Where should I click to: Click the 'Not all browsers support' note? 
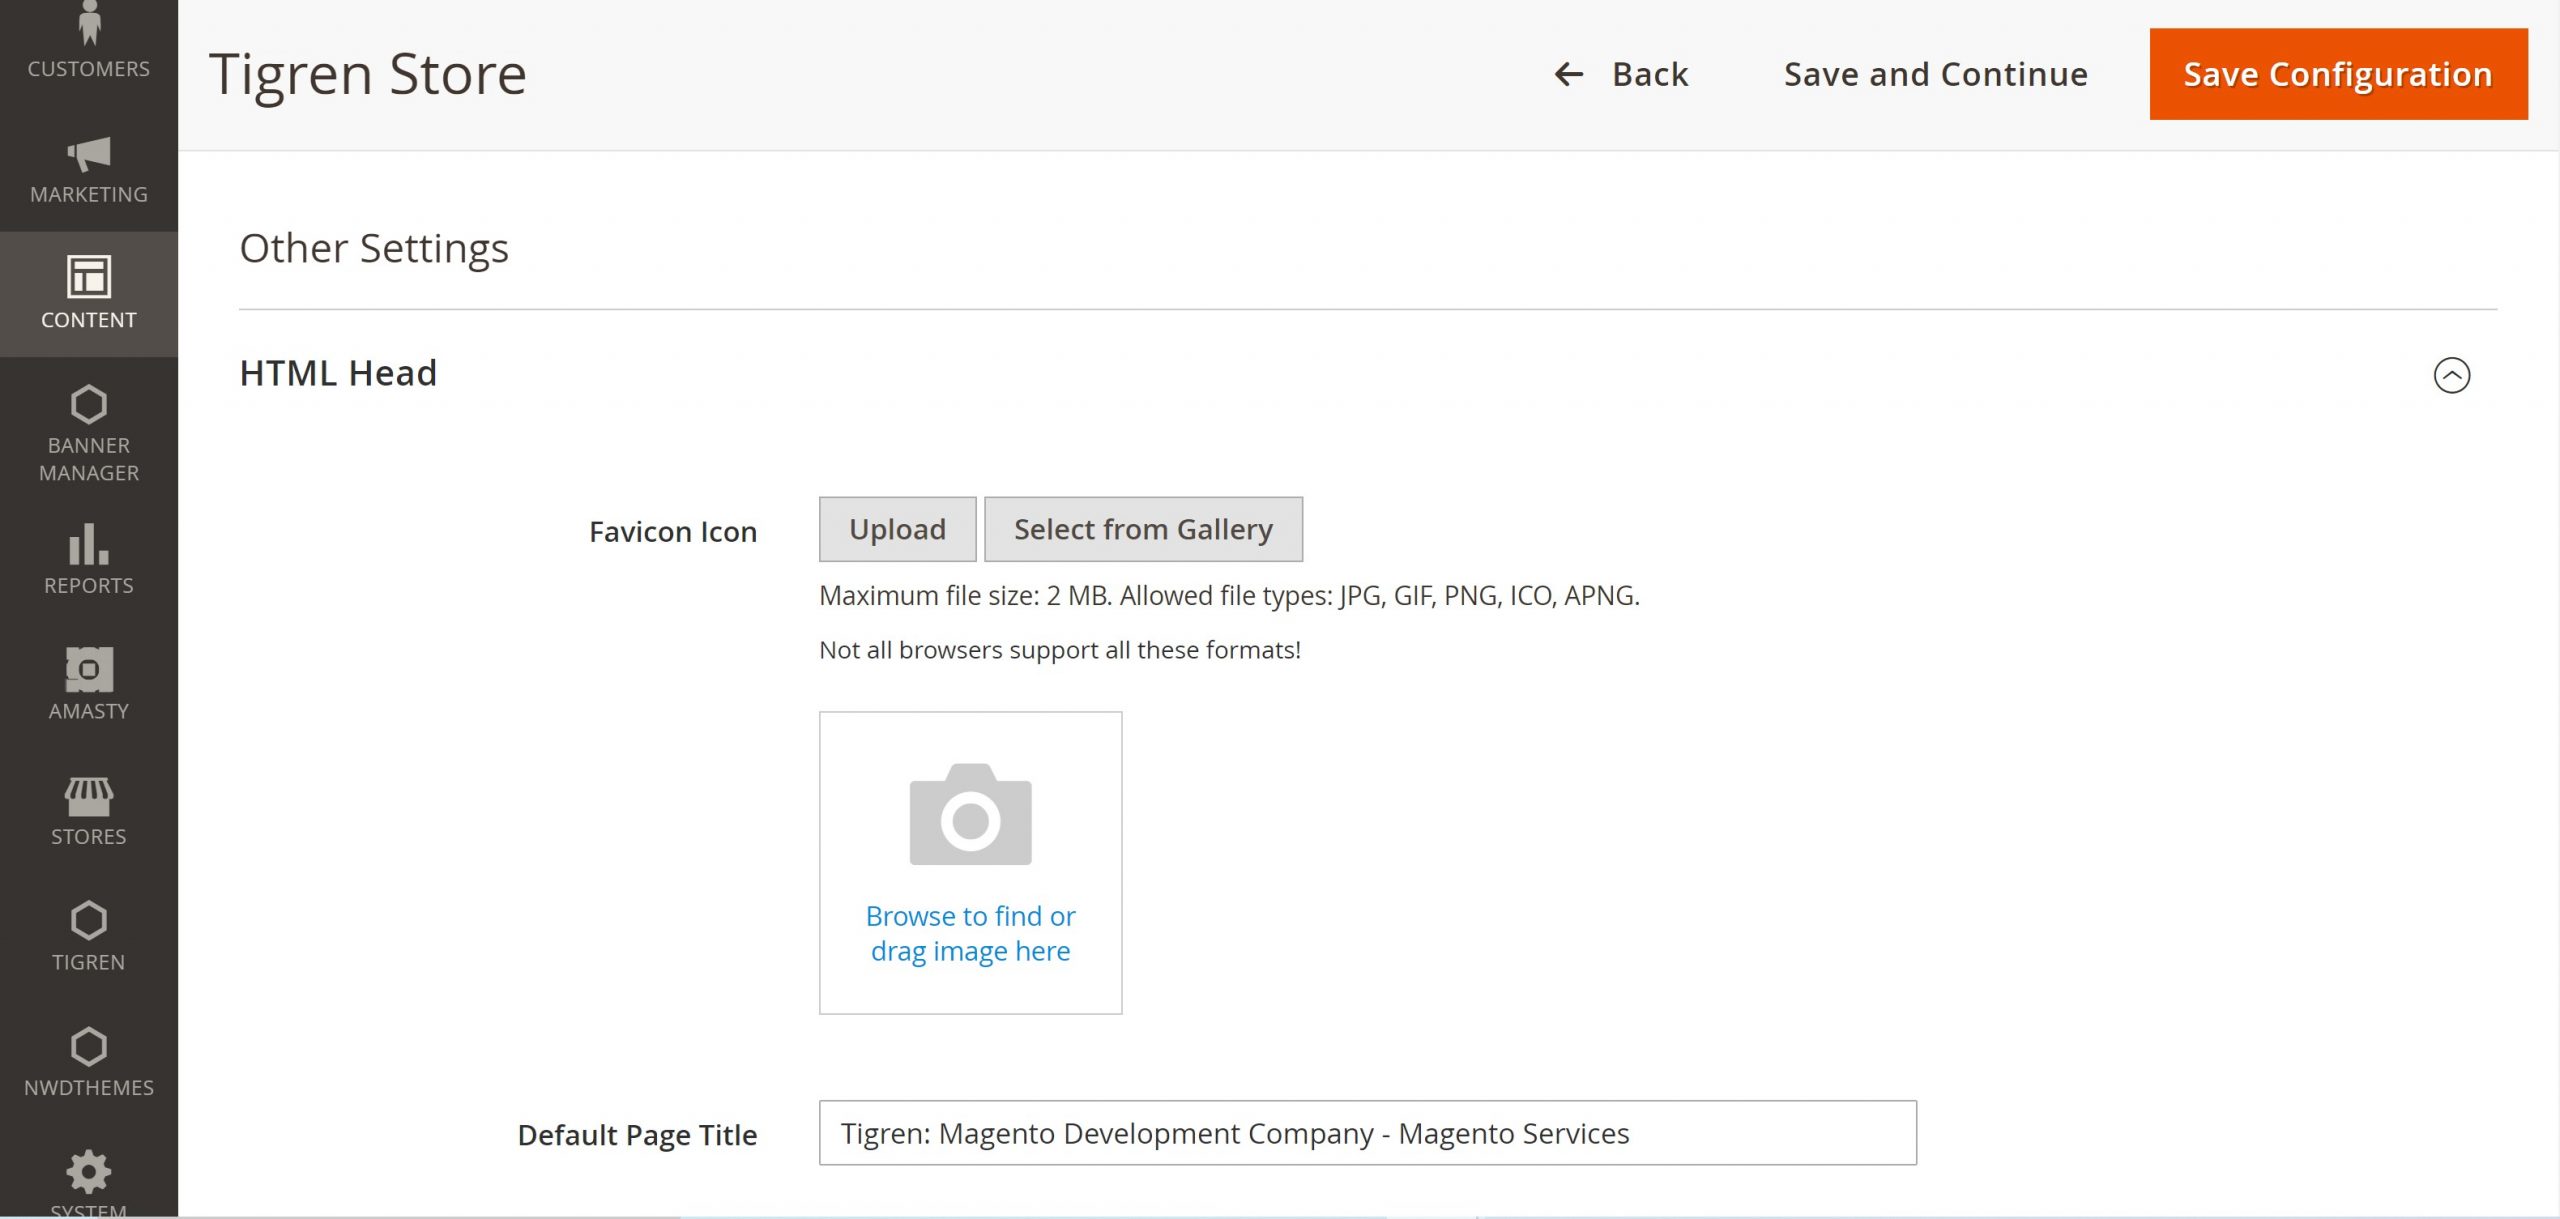(1060, 650)
